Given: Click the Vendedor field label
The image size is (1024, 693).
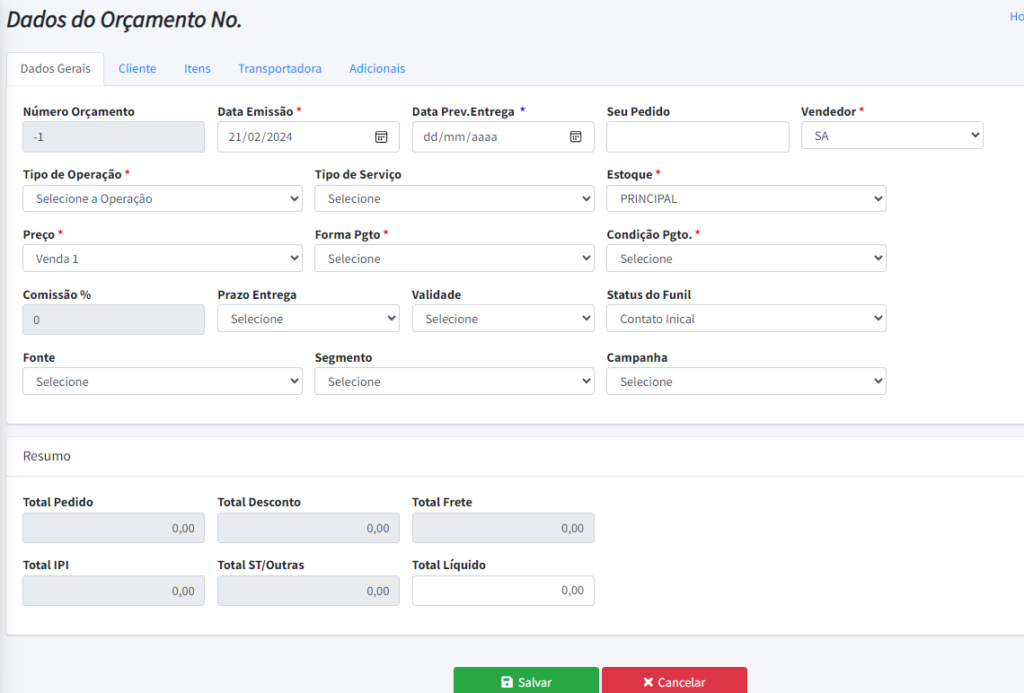Looking at the screenshot, I should pos(828,112).
